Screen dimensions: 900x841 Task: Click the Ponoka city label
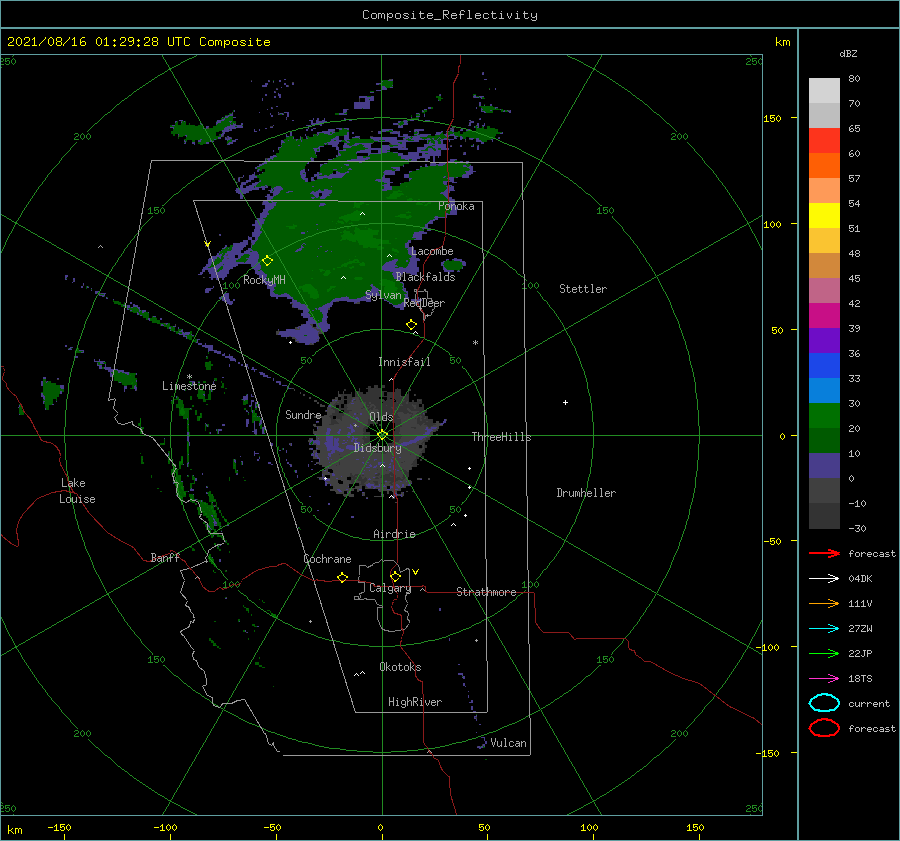[456, 206]
